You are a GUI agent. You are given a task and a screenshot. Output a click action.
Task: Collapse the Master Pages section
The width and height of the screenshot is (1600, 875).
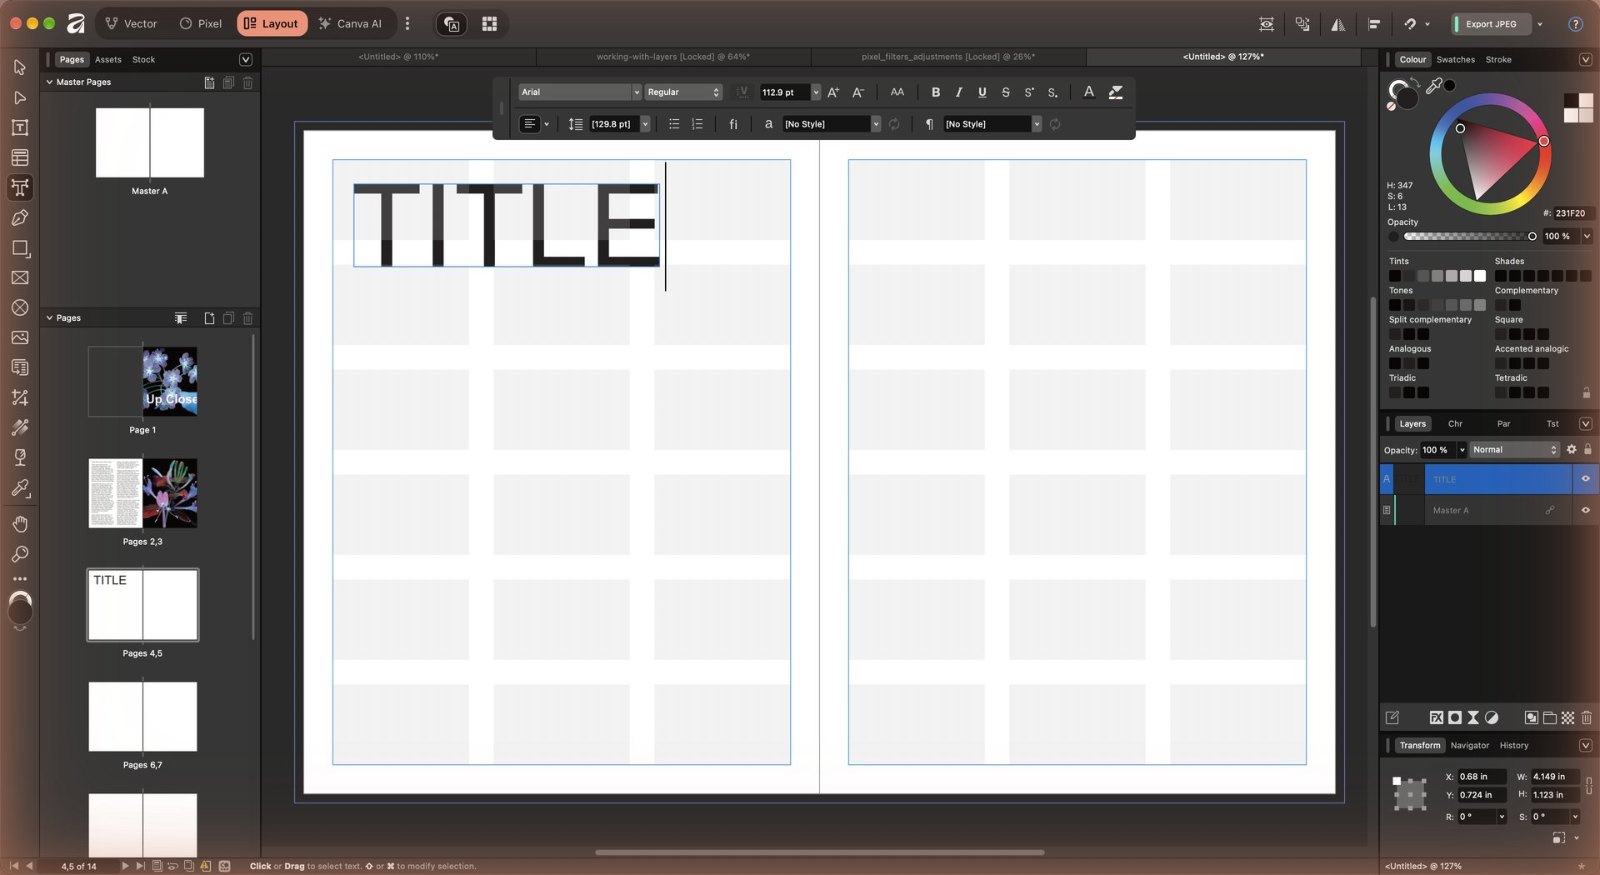pyautogui.click(x=50, y=82)
